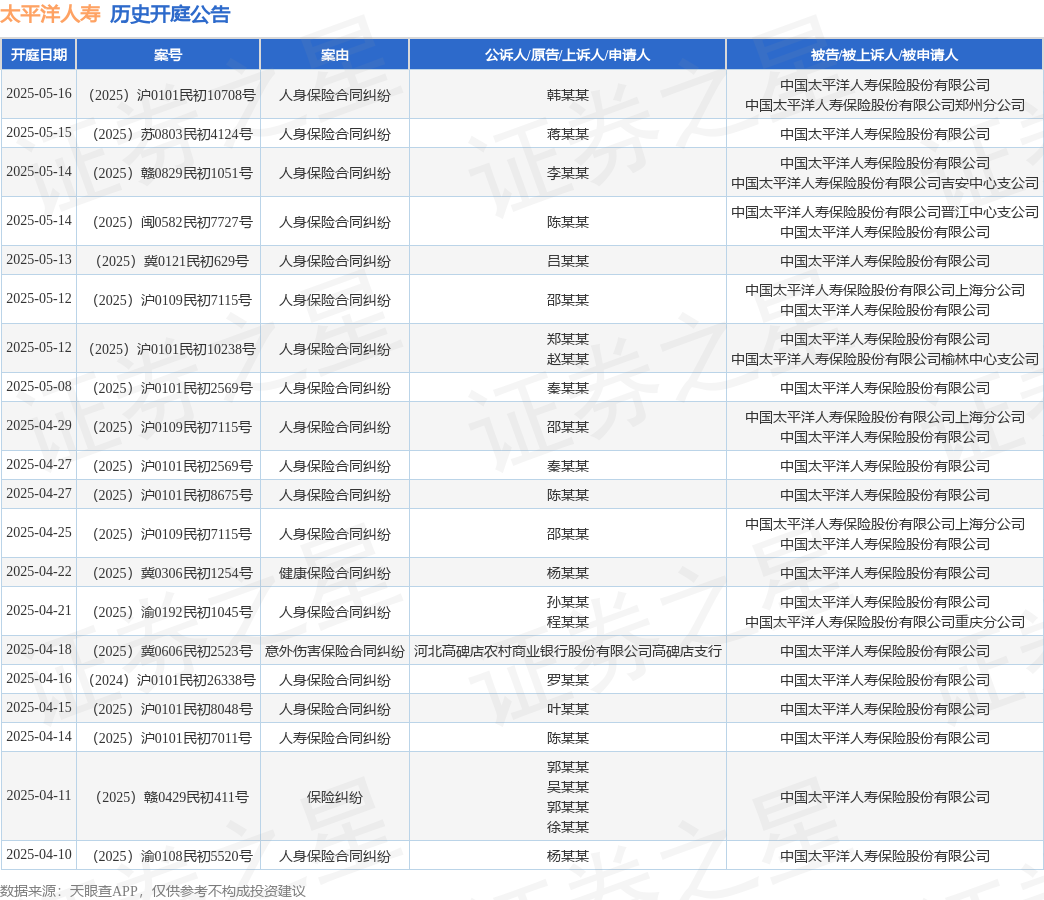
Task: Click plaintiff 吴某某
Action: point(567,788)
